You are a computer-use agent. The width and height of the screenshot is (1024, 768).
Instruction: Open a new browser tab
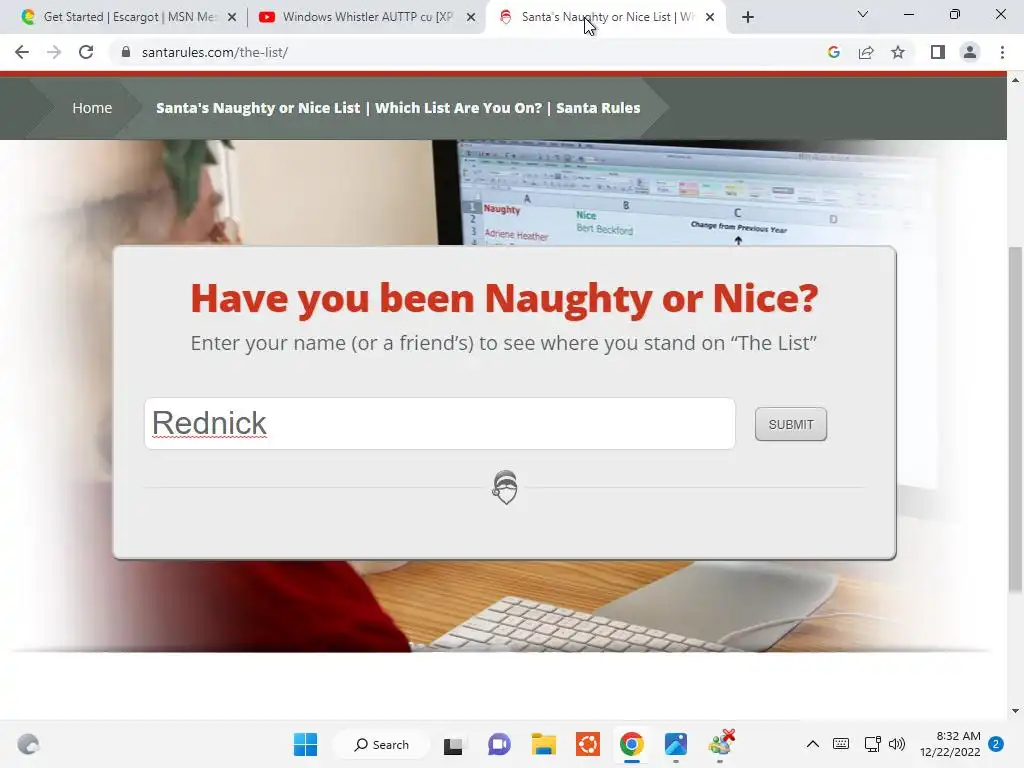748,17
